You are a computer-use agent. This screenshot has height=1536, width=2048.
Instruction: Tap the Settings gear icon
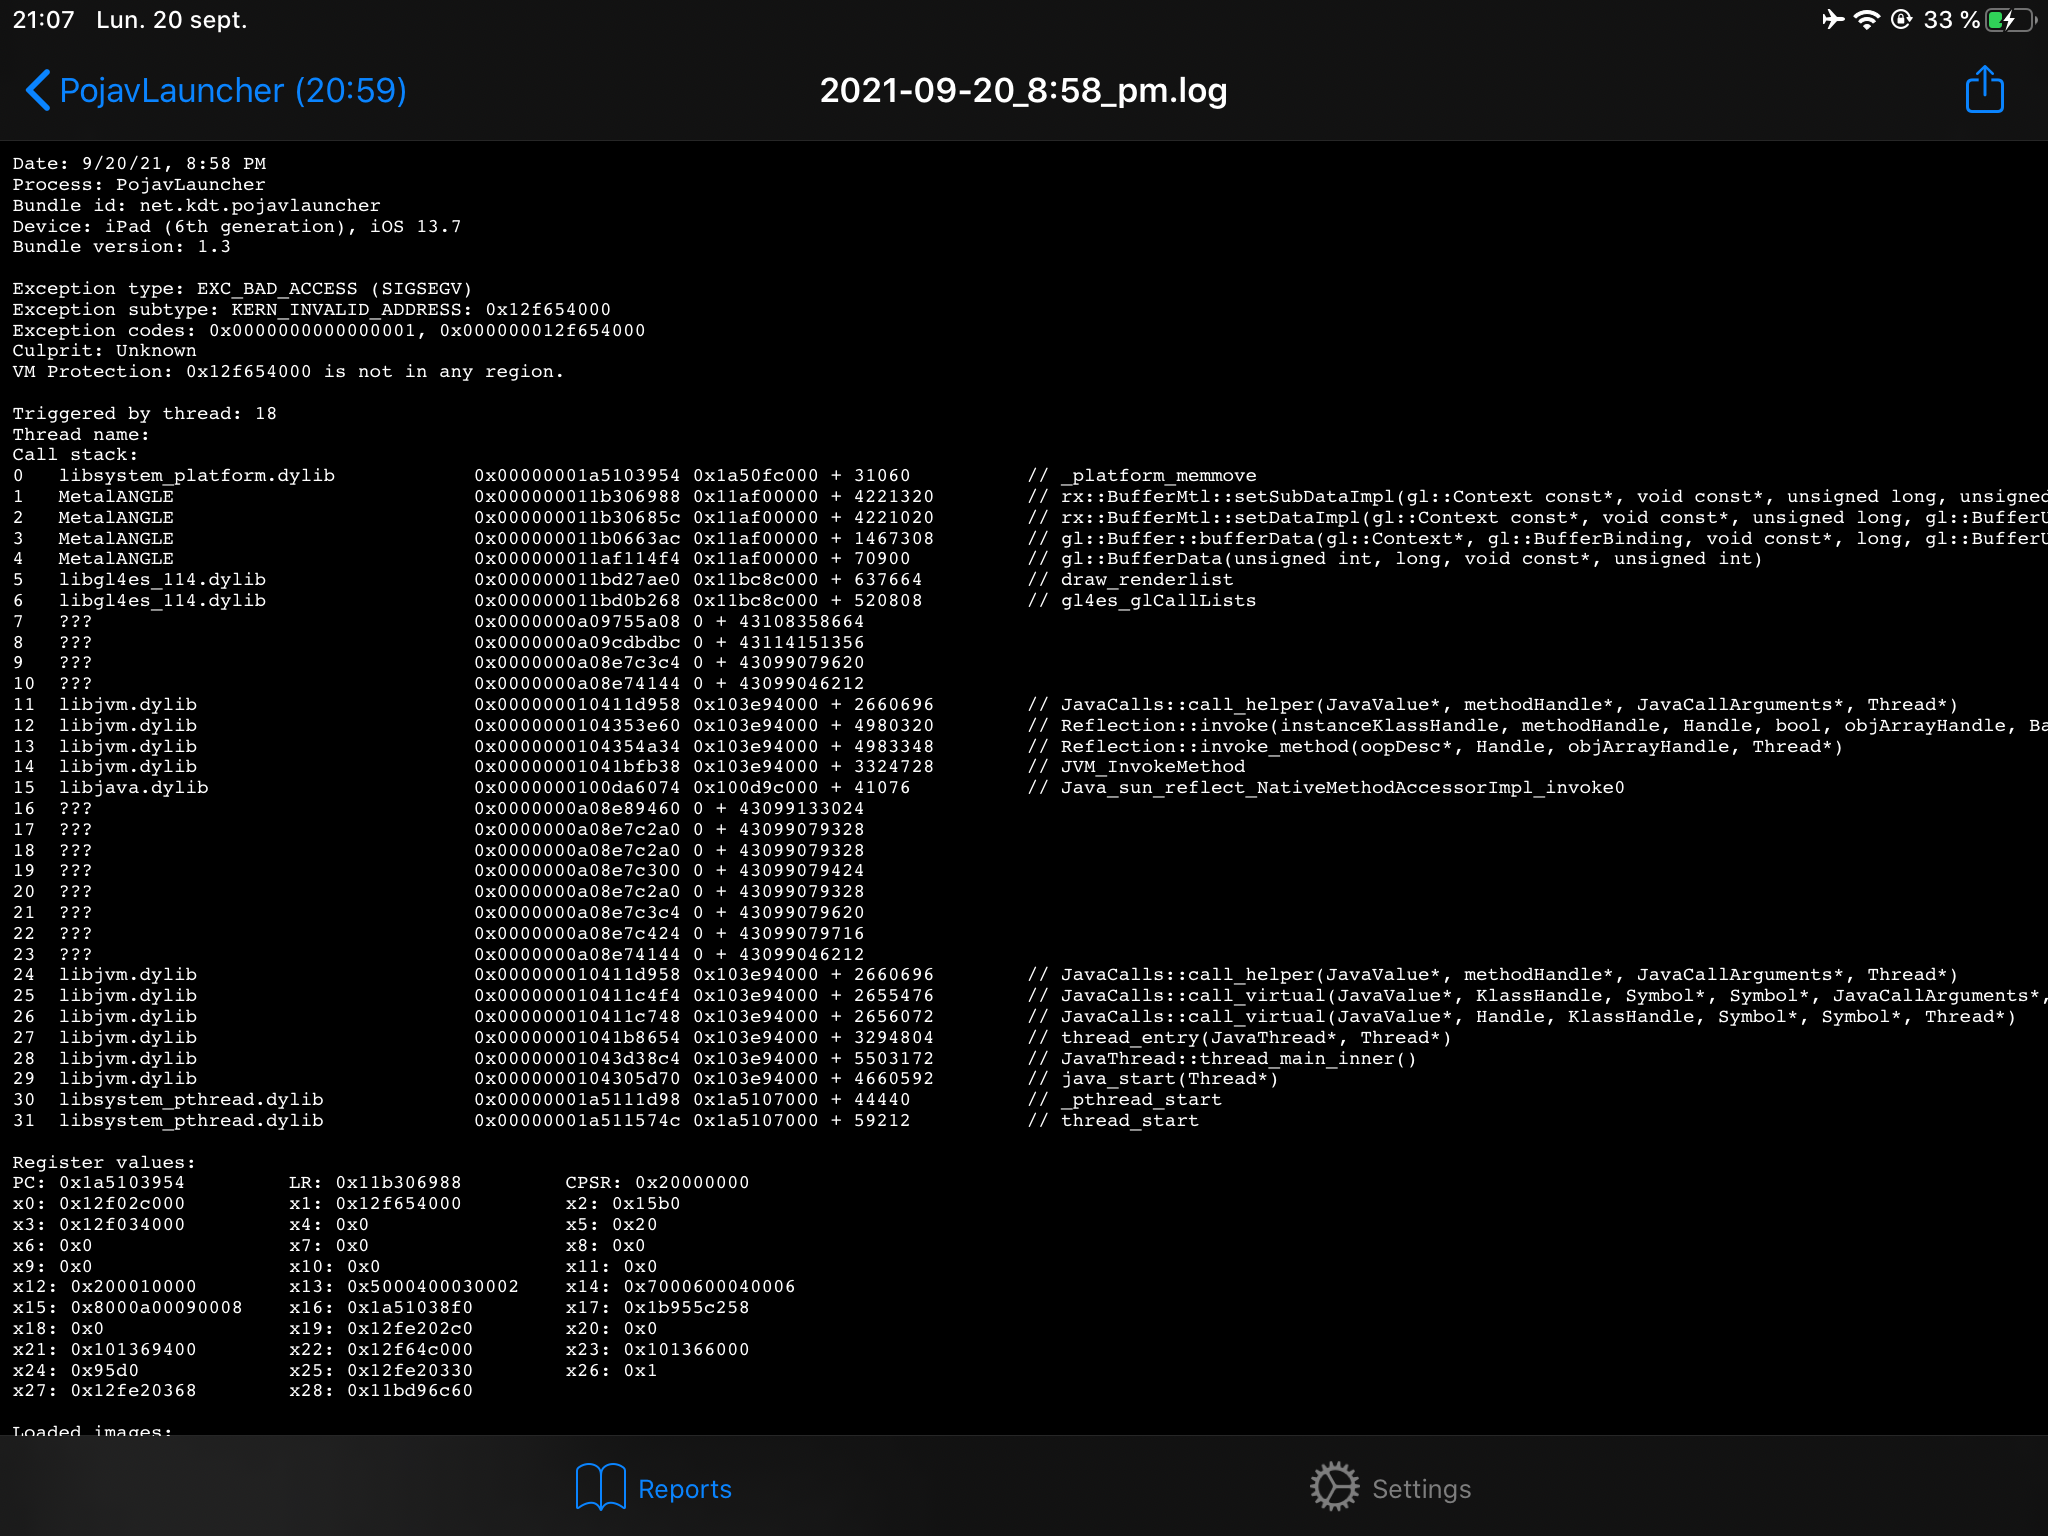click(x=1335, y=1487)
